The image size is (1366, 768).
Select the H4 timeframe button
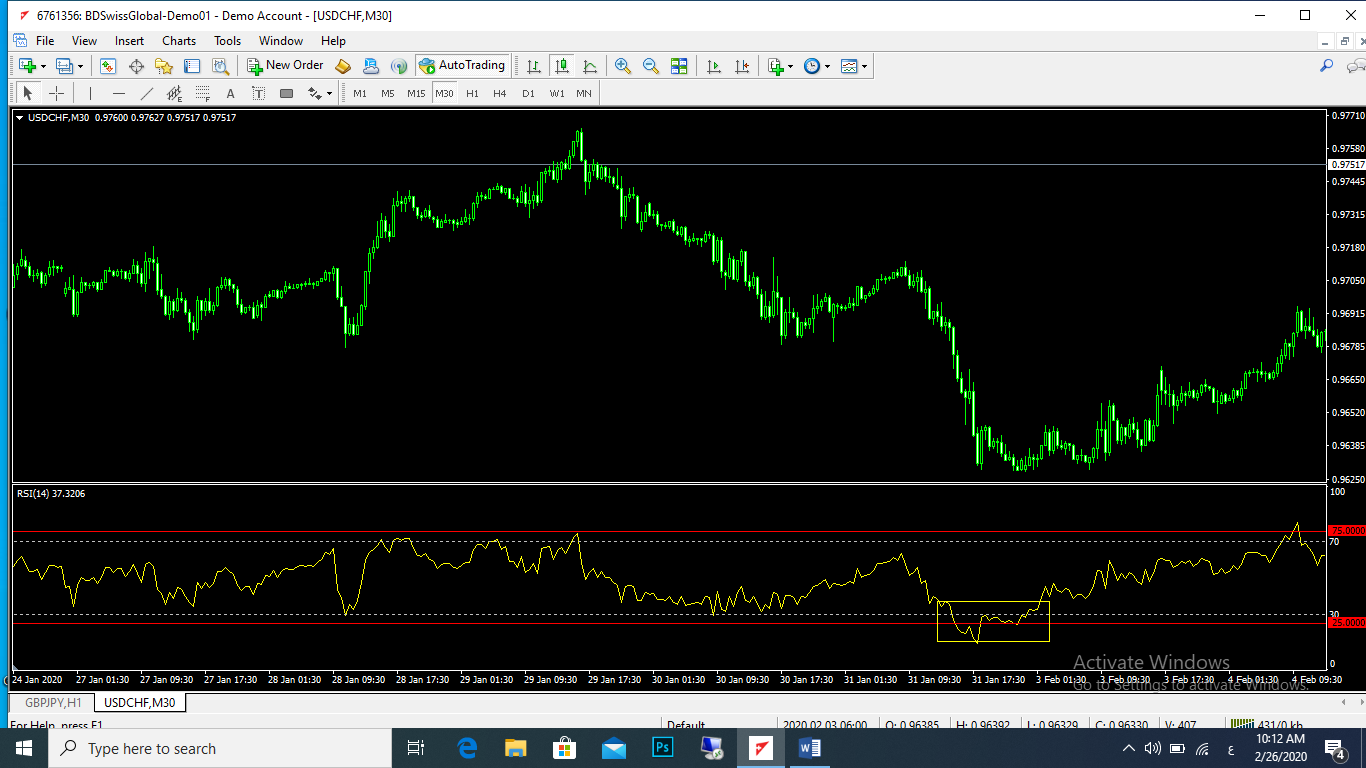(500, 93)
